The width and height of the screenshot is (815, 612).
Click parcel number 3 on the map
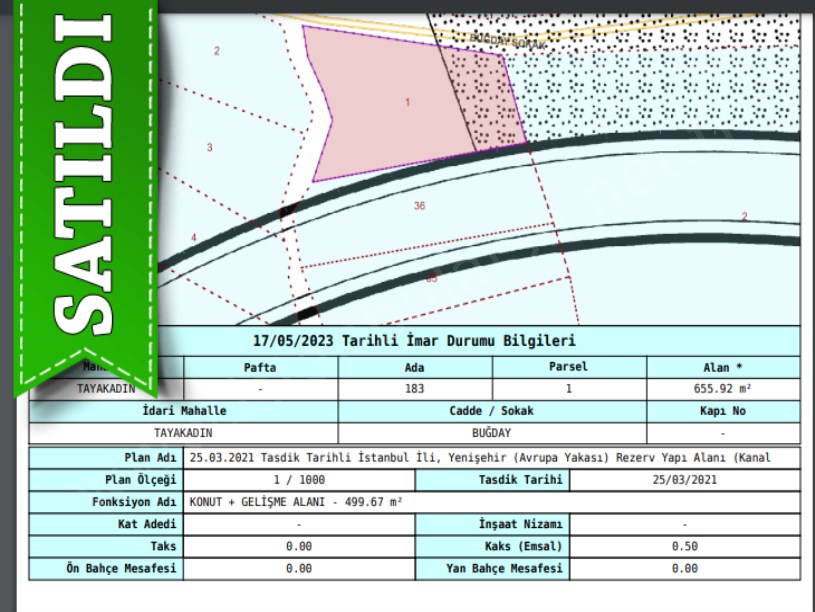tap(209, 148)
